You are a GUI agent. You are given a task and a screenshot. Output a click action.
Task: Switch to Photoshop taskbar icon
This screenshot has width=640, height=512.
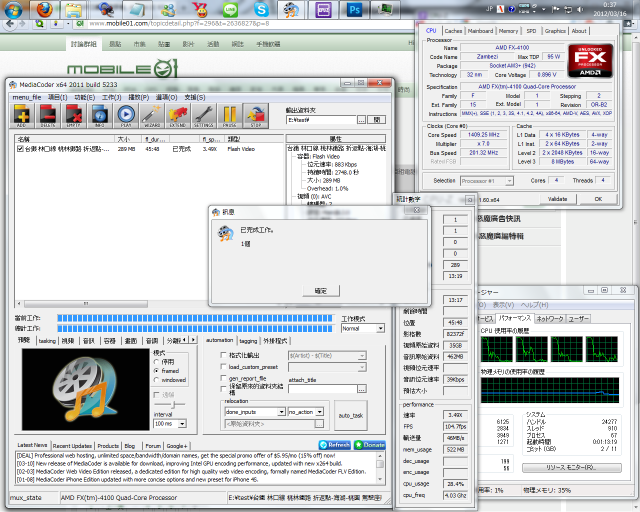click(354, 10)
